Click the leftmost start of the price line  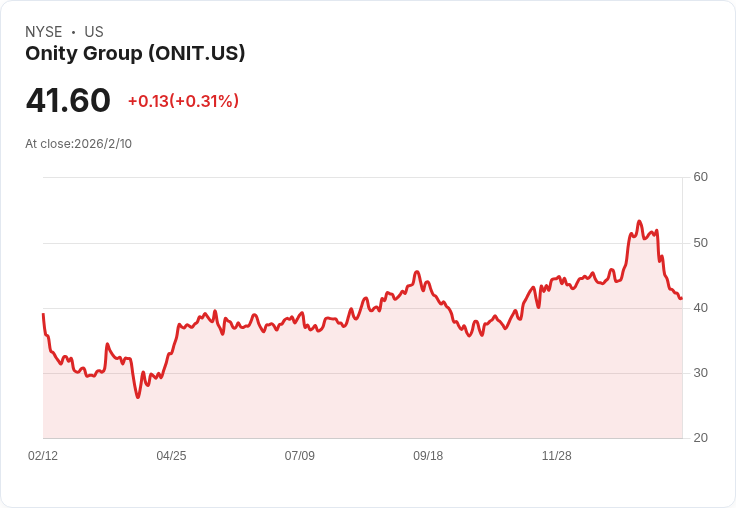click(43, 314)
